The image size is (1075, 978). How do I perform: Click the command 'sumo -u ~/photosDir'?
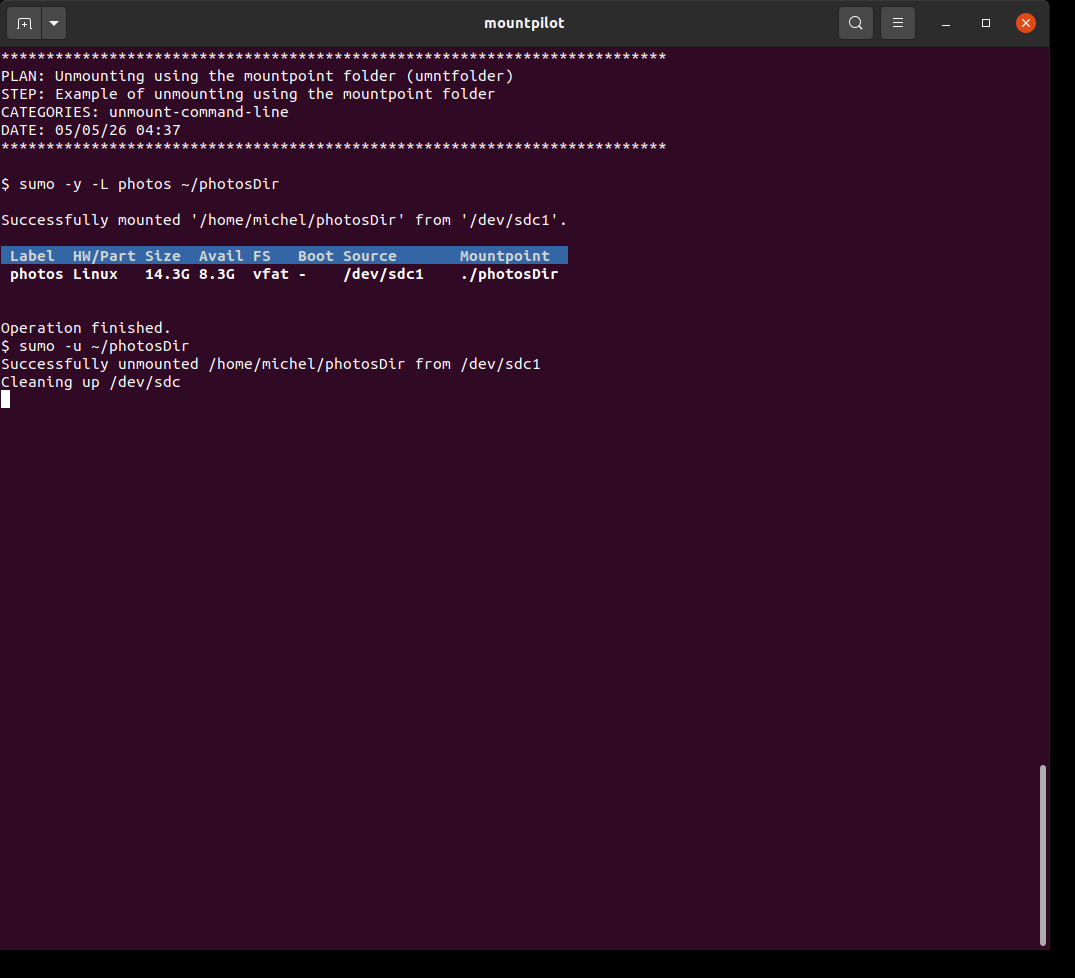tap(104, 346)
